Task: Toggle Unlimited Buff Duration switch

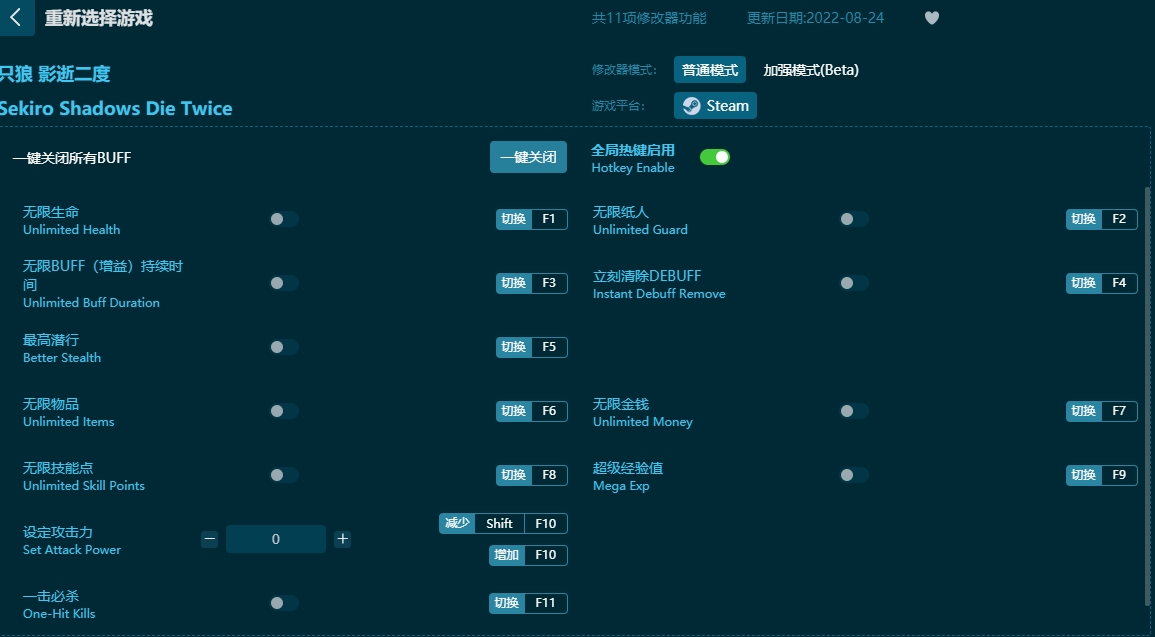Action: (x=284, y=283)
